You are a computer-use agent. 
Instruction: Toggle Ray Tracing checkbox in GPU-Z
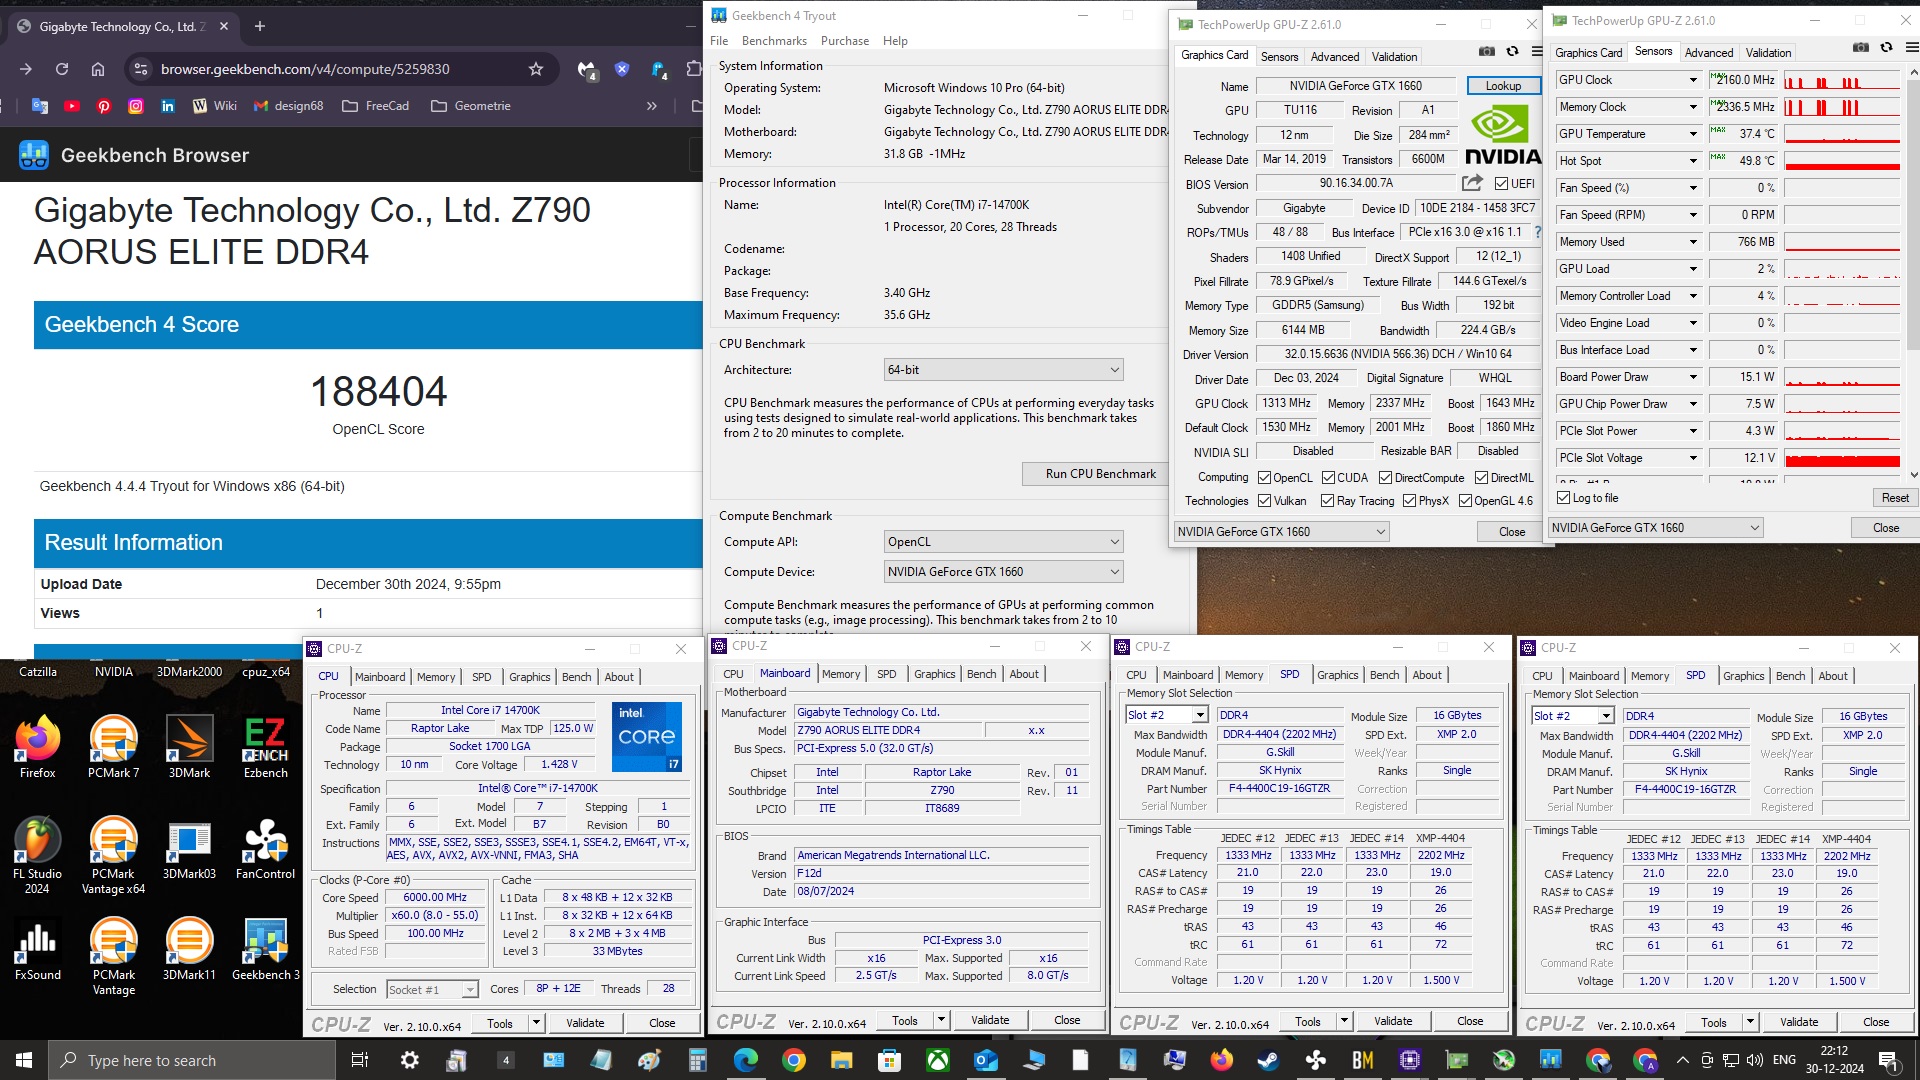tap(1327, 501)
